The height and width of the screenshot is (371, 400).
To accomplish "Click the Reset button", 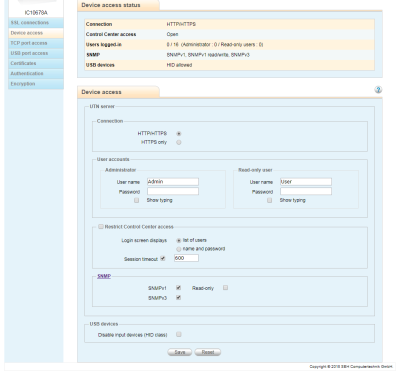I will [x=208, y=352].
